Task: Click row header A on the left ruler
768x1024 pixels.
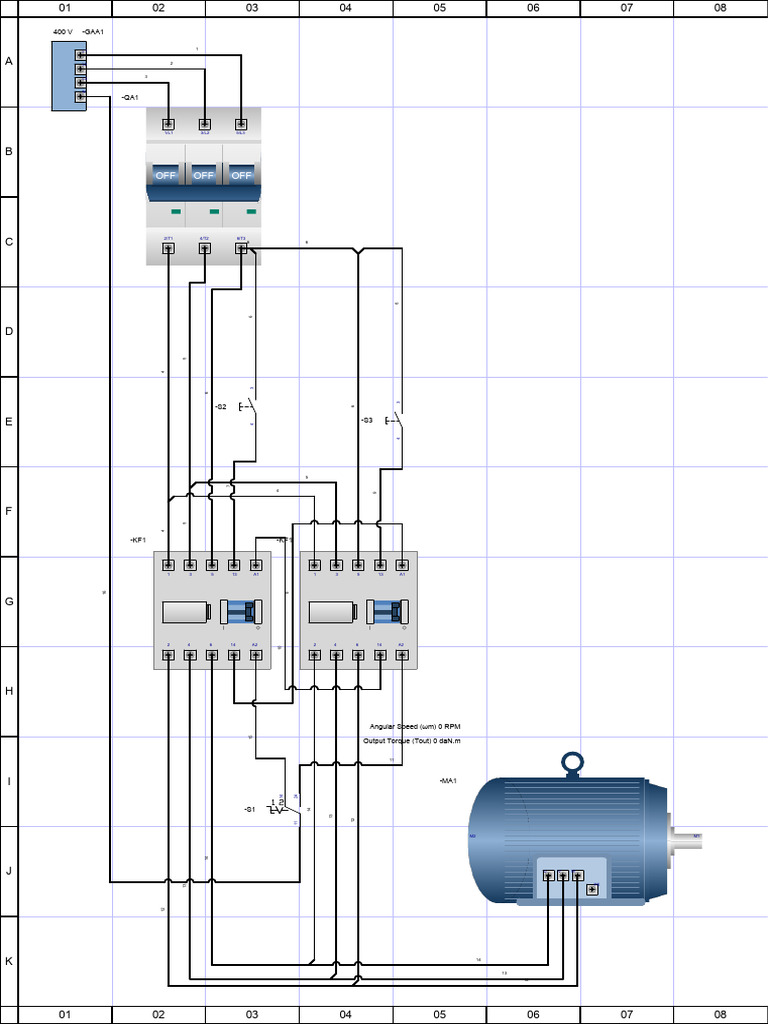Action: tap(9, 61)
